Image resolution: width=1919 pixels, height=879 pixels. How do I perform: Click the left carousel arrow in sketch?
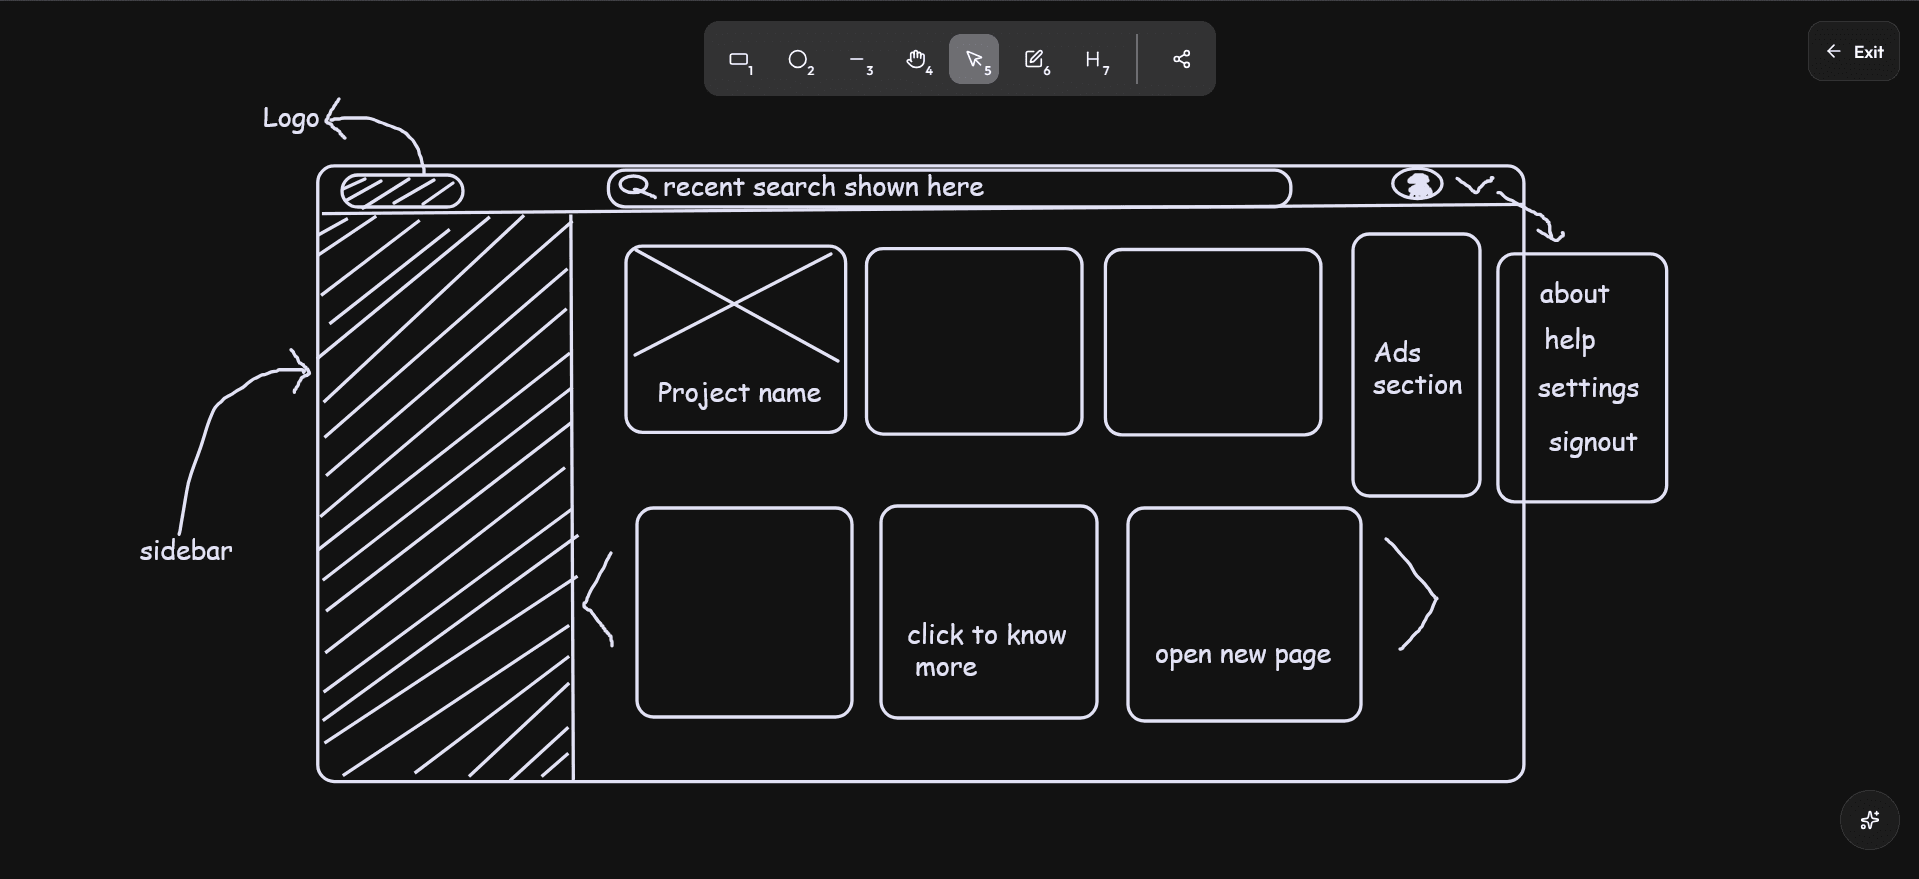pos(597,599)
